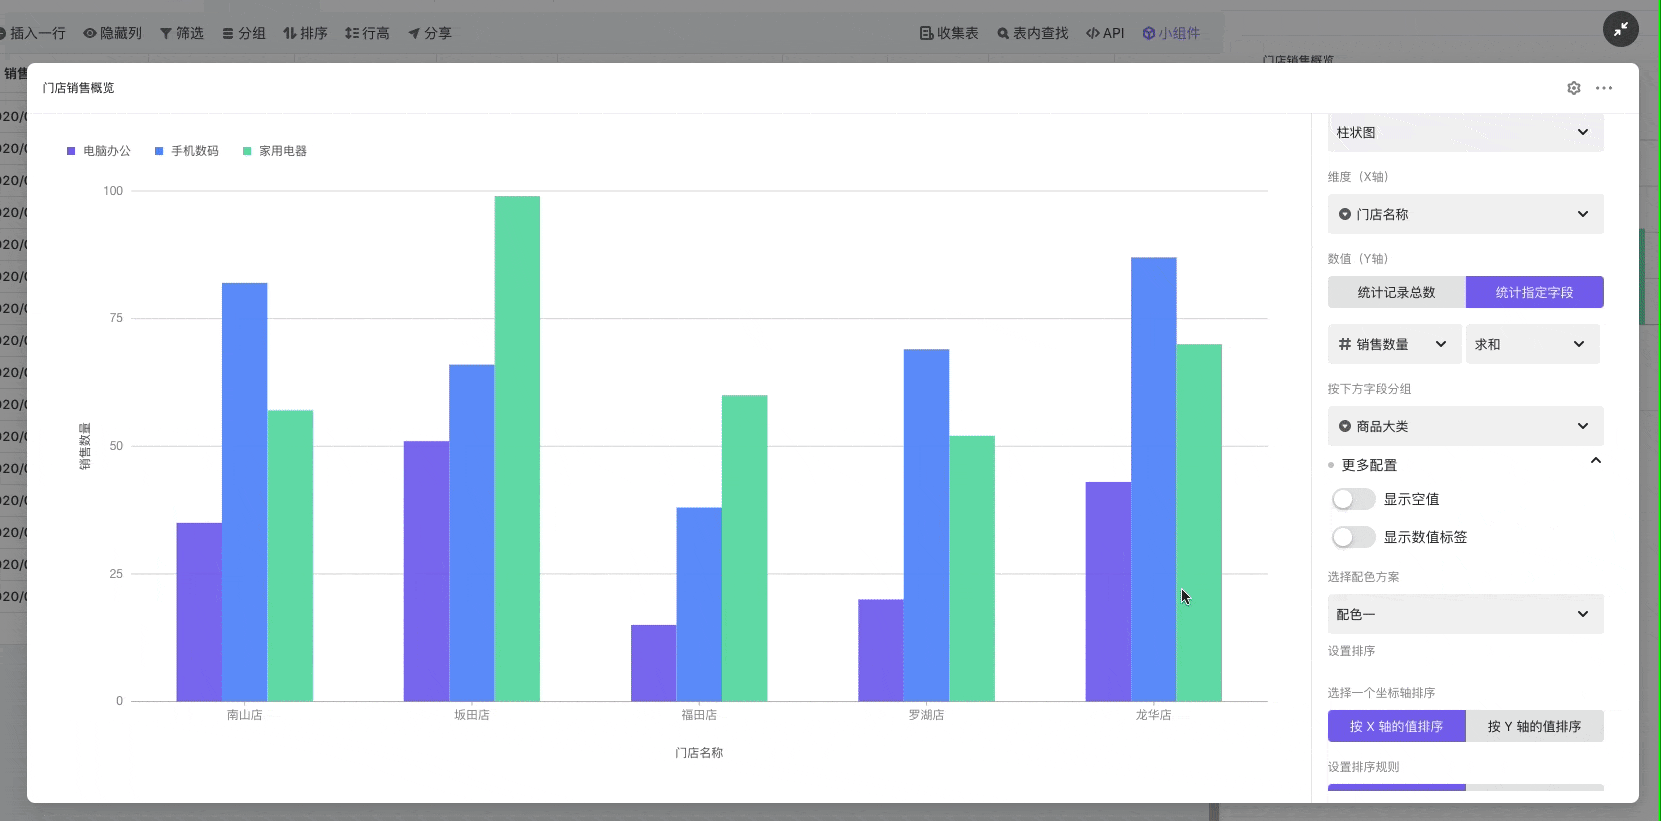Click the 排序 sort icon

point(290,33)
